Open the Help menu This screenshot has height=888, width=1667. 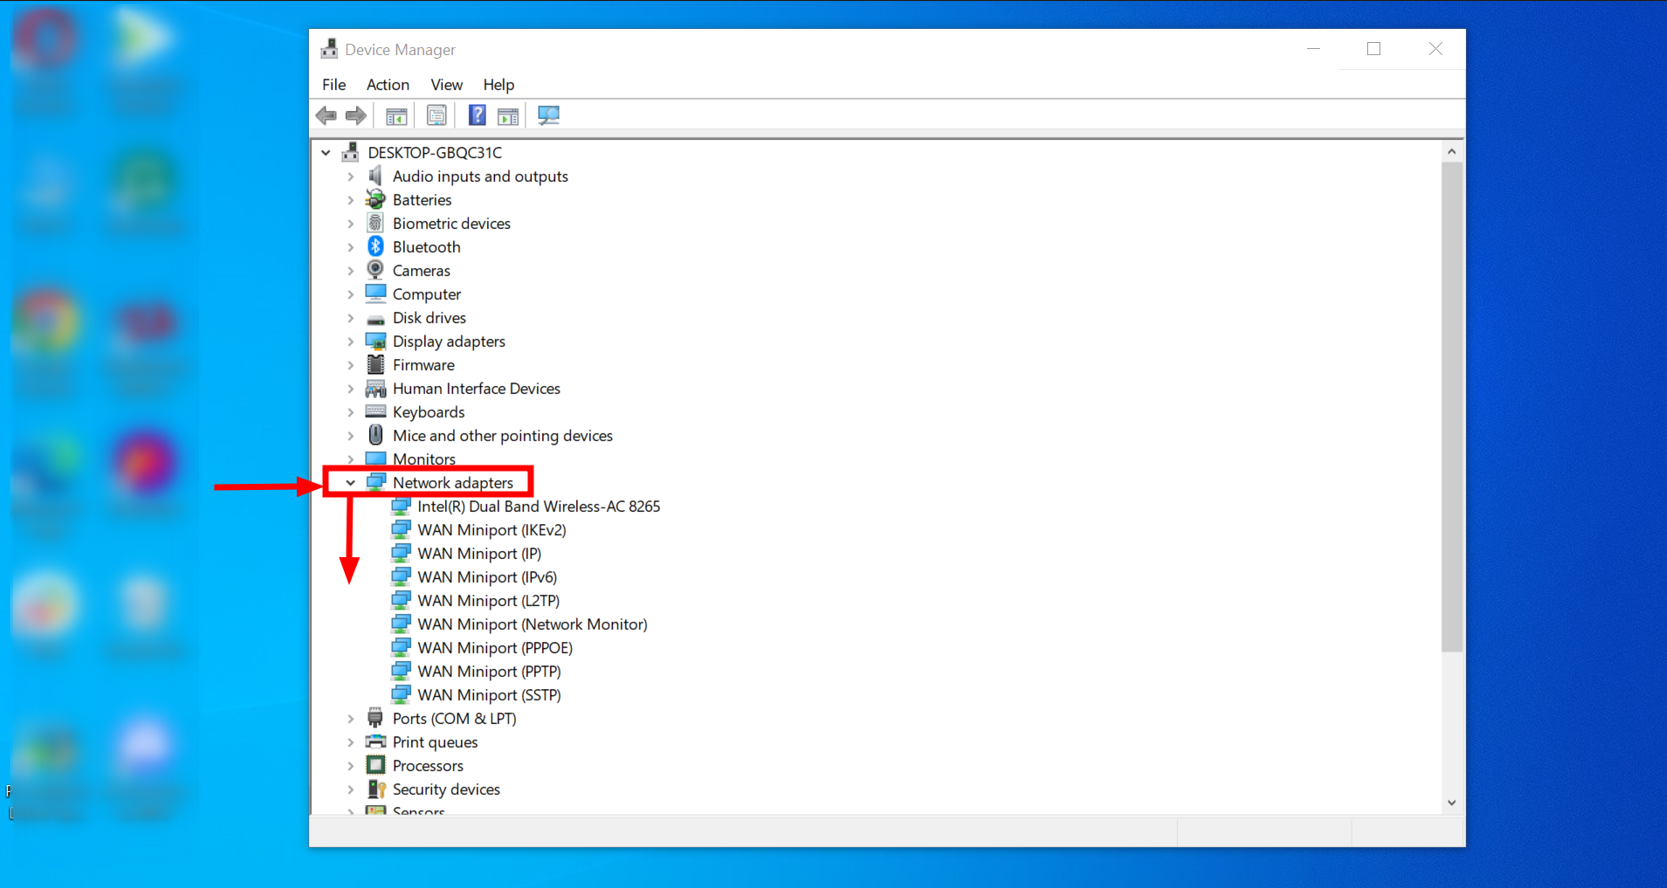498,85
